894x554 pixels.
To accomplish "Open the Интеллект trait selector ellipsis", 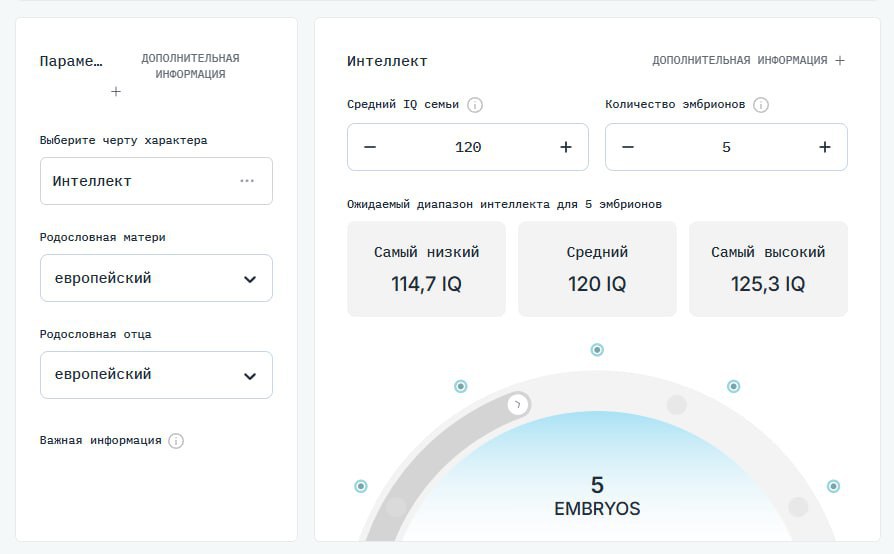I will [x=247, y=181].
